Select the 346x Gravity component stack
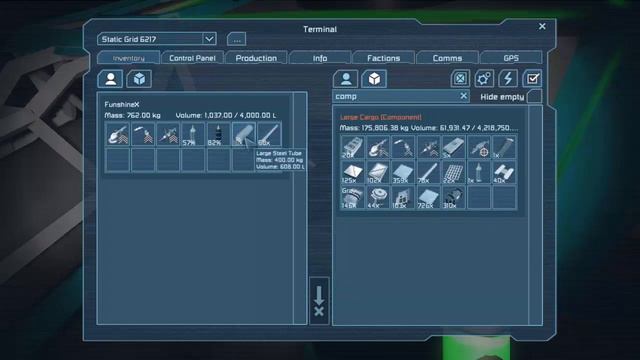640x360 pixels. click(x=353, y=198)
